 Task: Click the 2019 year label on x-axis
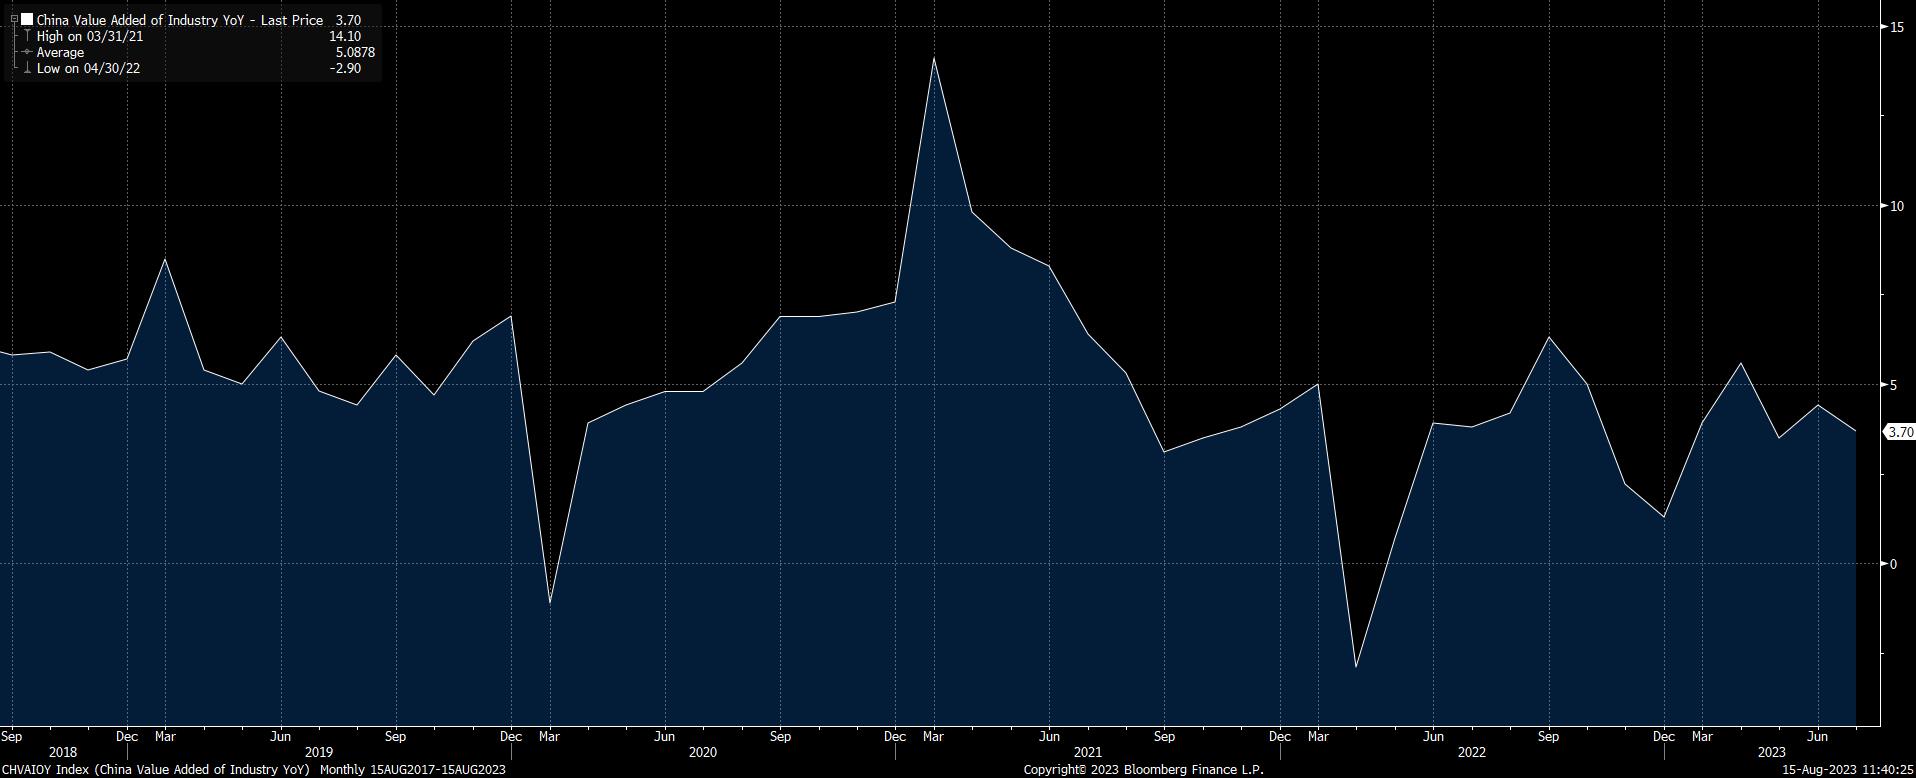pos(319,752)
